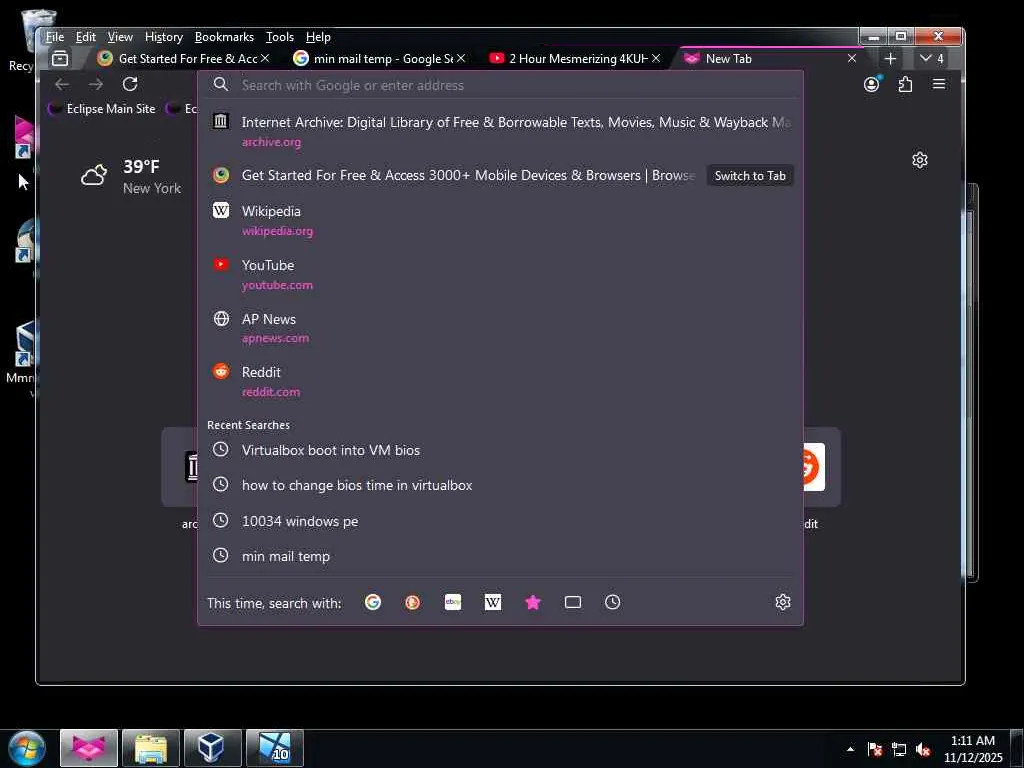
Task: Open the VirtualBox taskbar icon
Action: coord(212,748)
